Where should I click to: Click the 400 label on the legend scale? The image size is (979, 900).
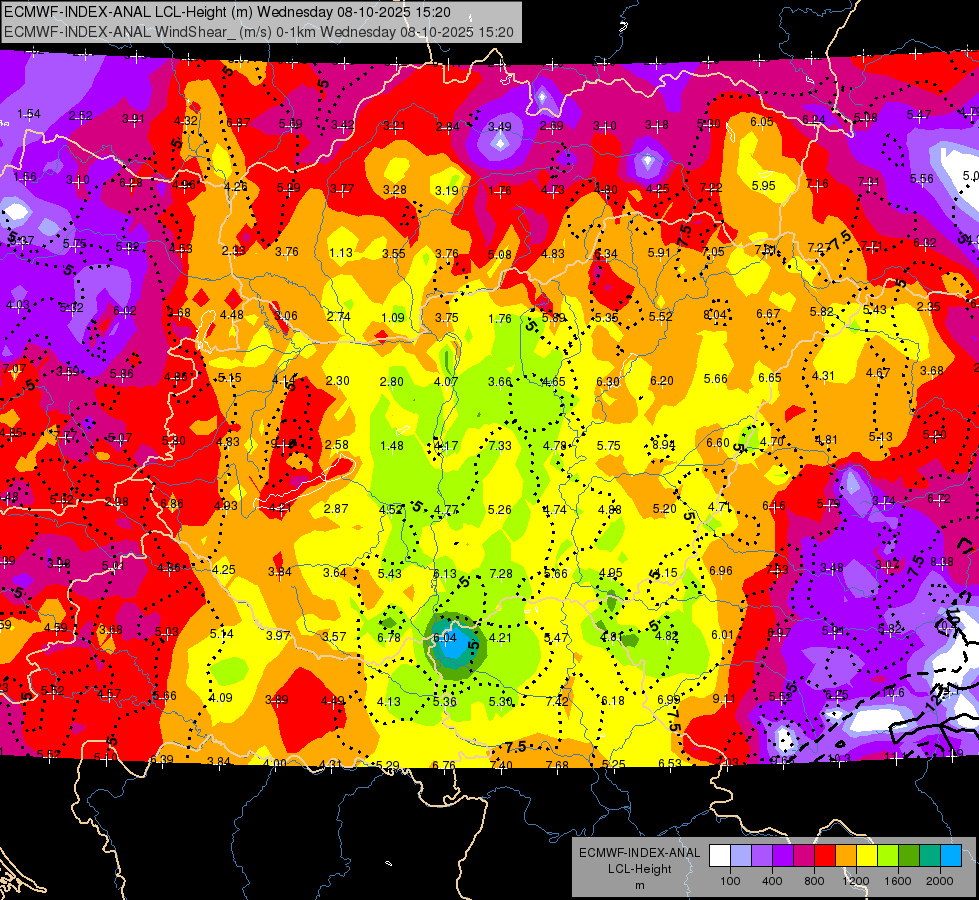click(772, 881)
